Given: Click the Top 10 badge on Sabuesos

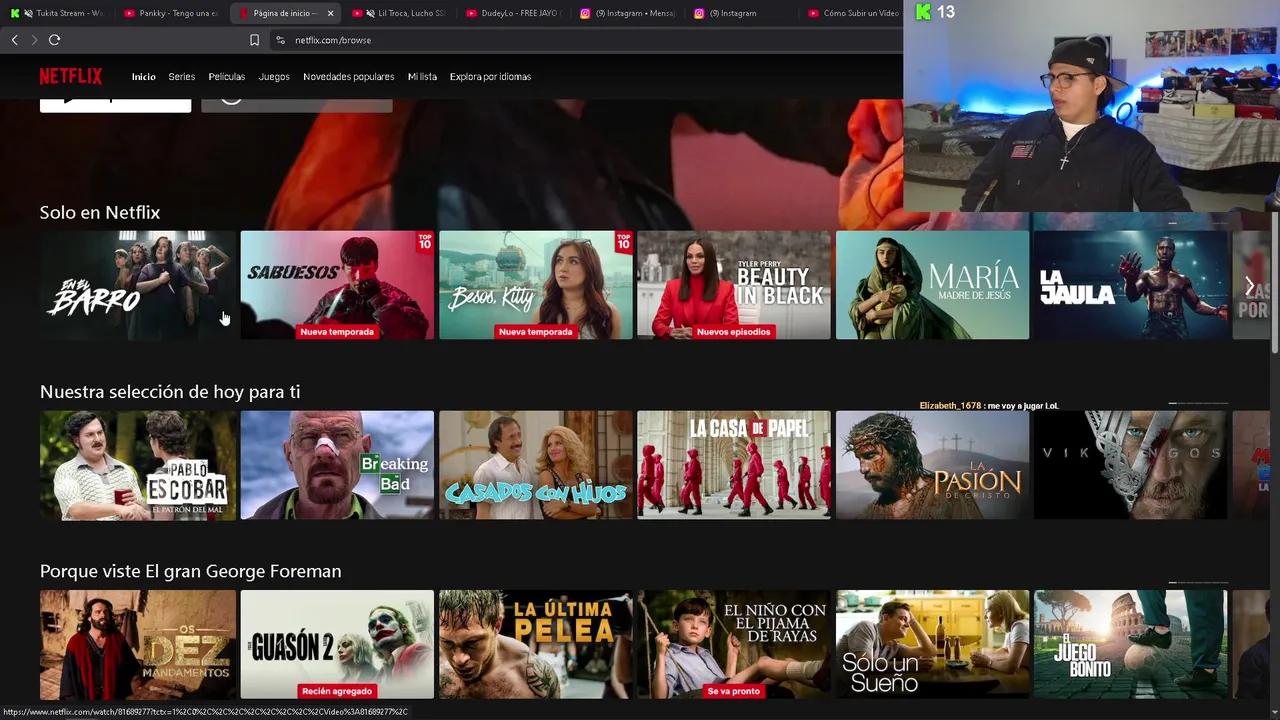Looking at the screenshot, I should (x=425, y=241).
